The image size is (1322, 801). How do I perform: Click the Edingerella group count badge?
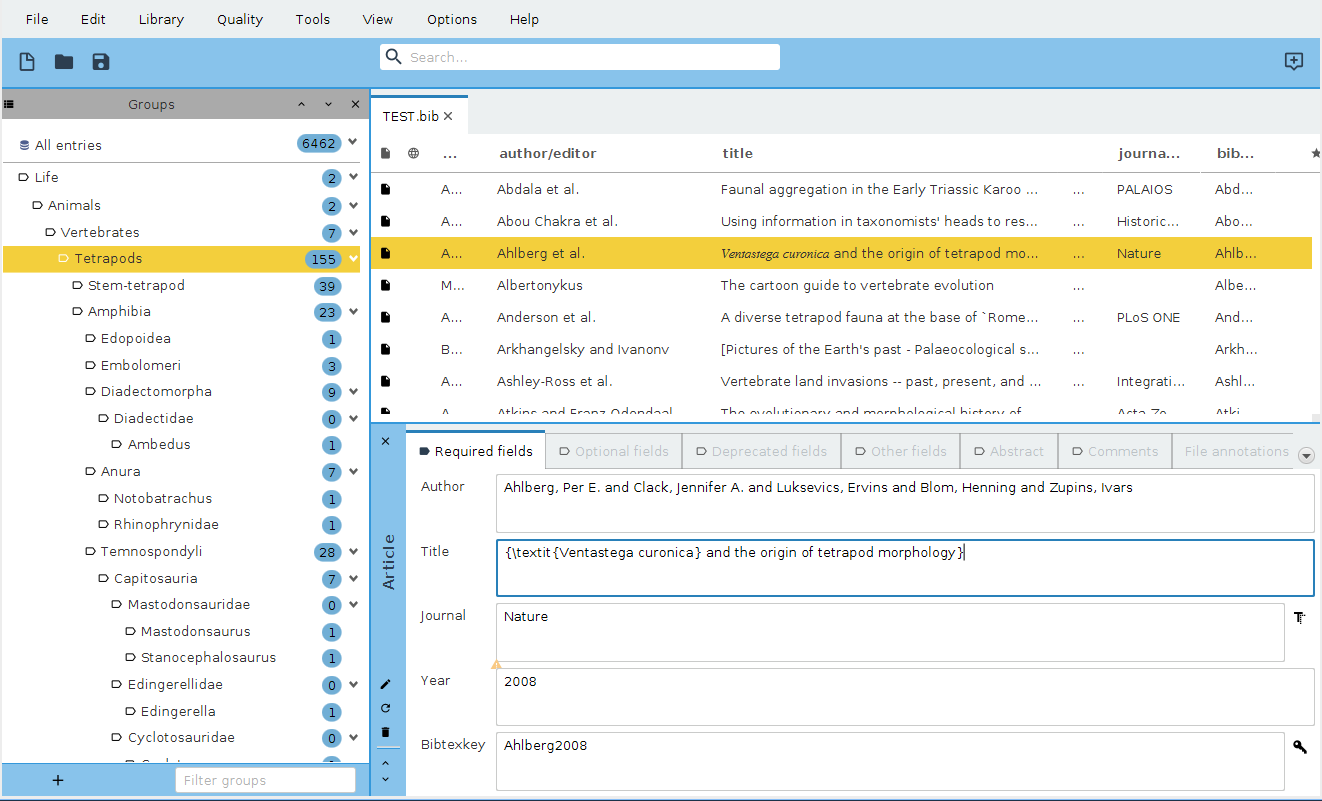[x=331, y=712]
